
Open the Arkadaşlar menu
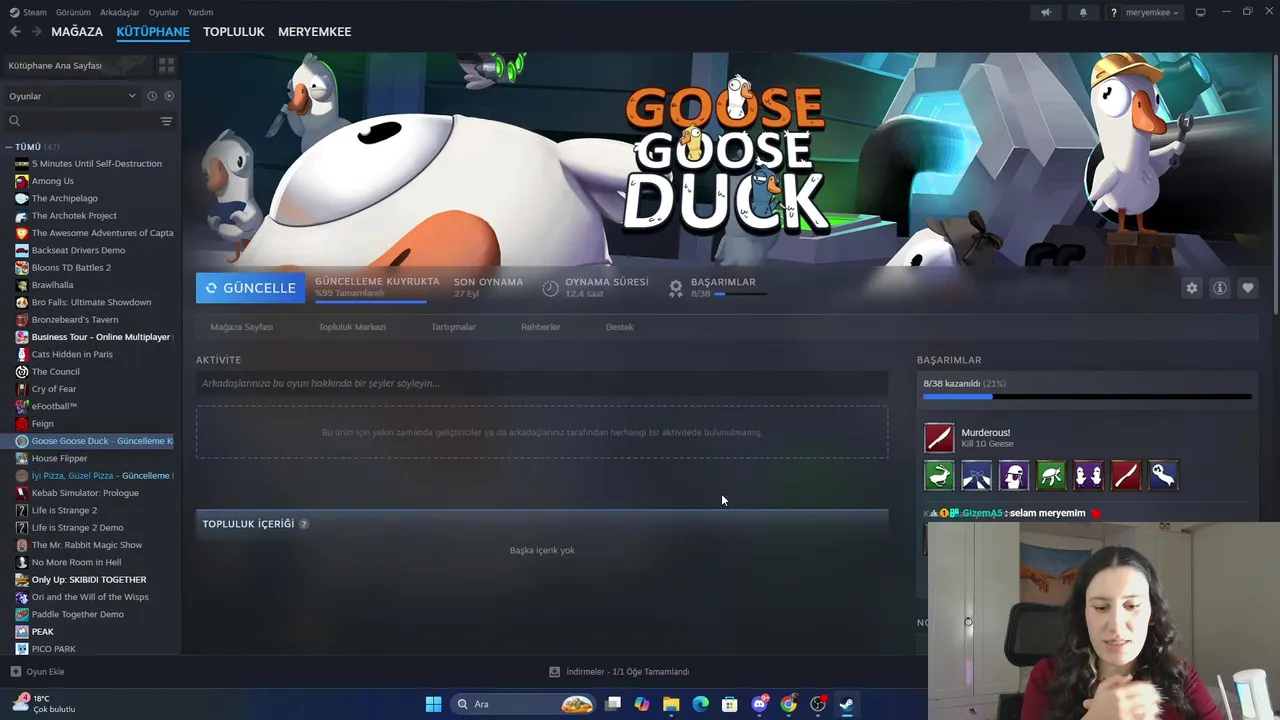[120, 12]
